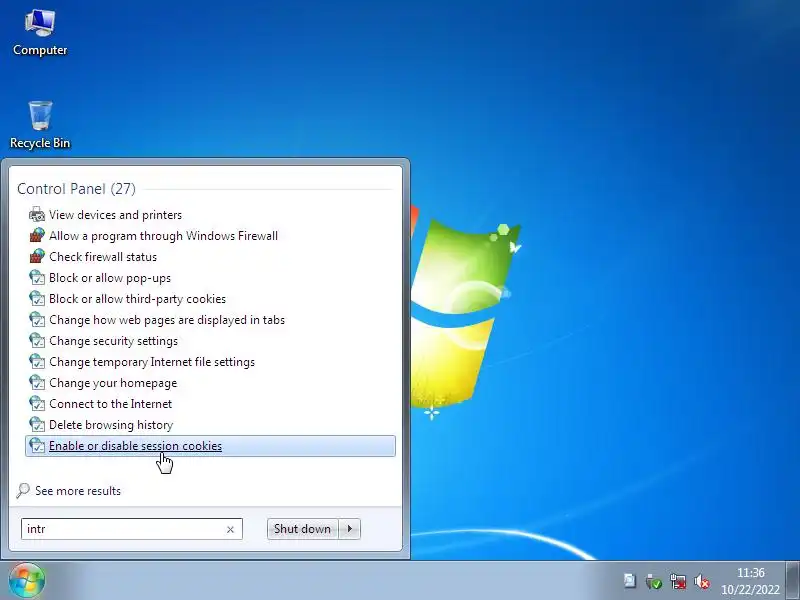
Task: Click the Windows Start orb
Action: tap(27, 581)
